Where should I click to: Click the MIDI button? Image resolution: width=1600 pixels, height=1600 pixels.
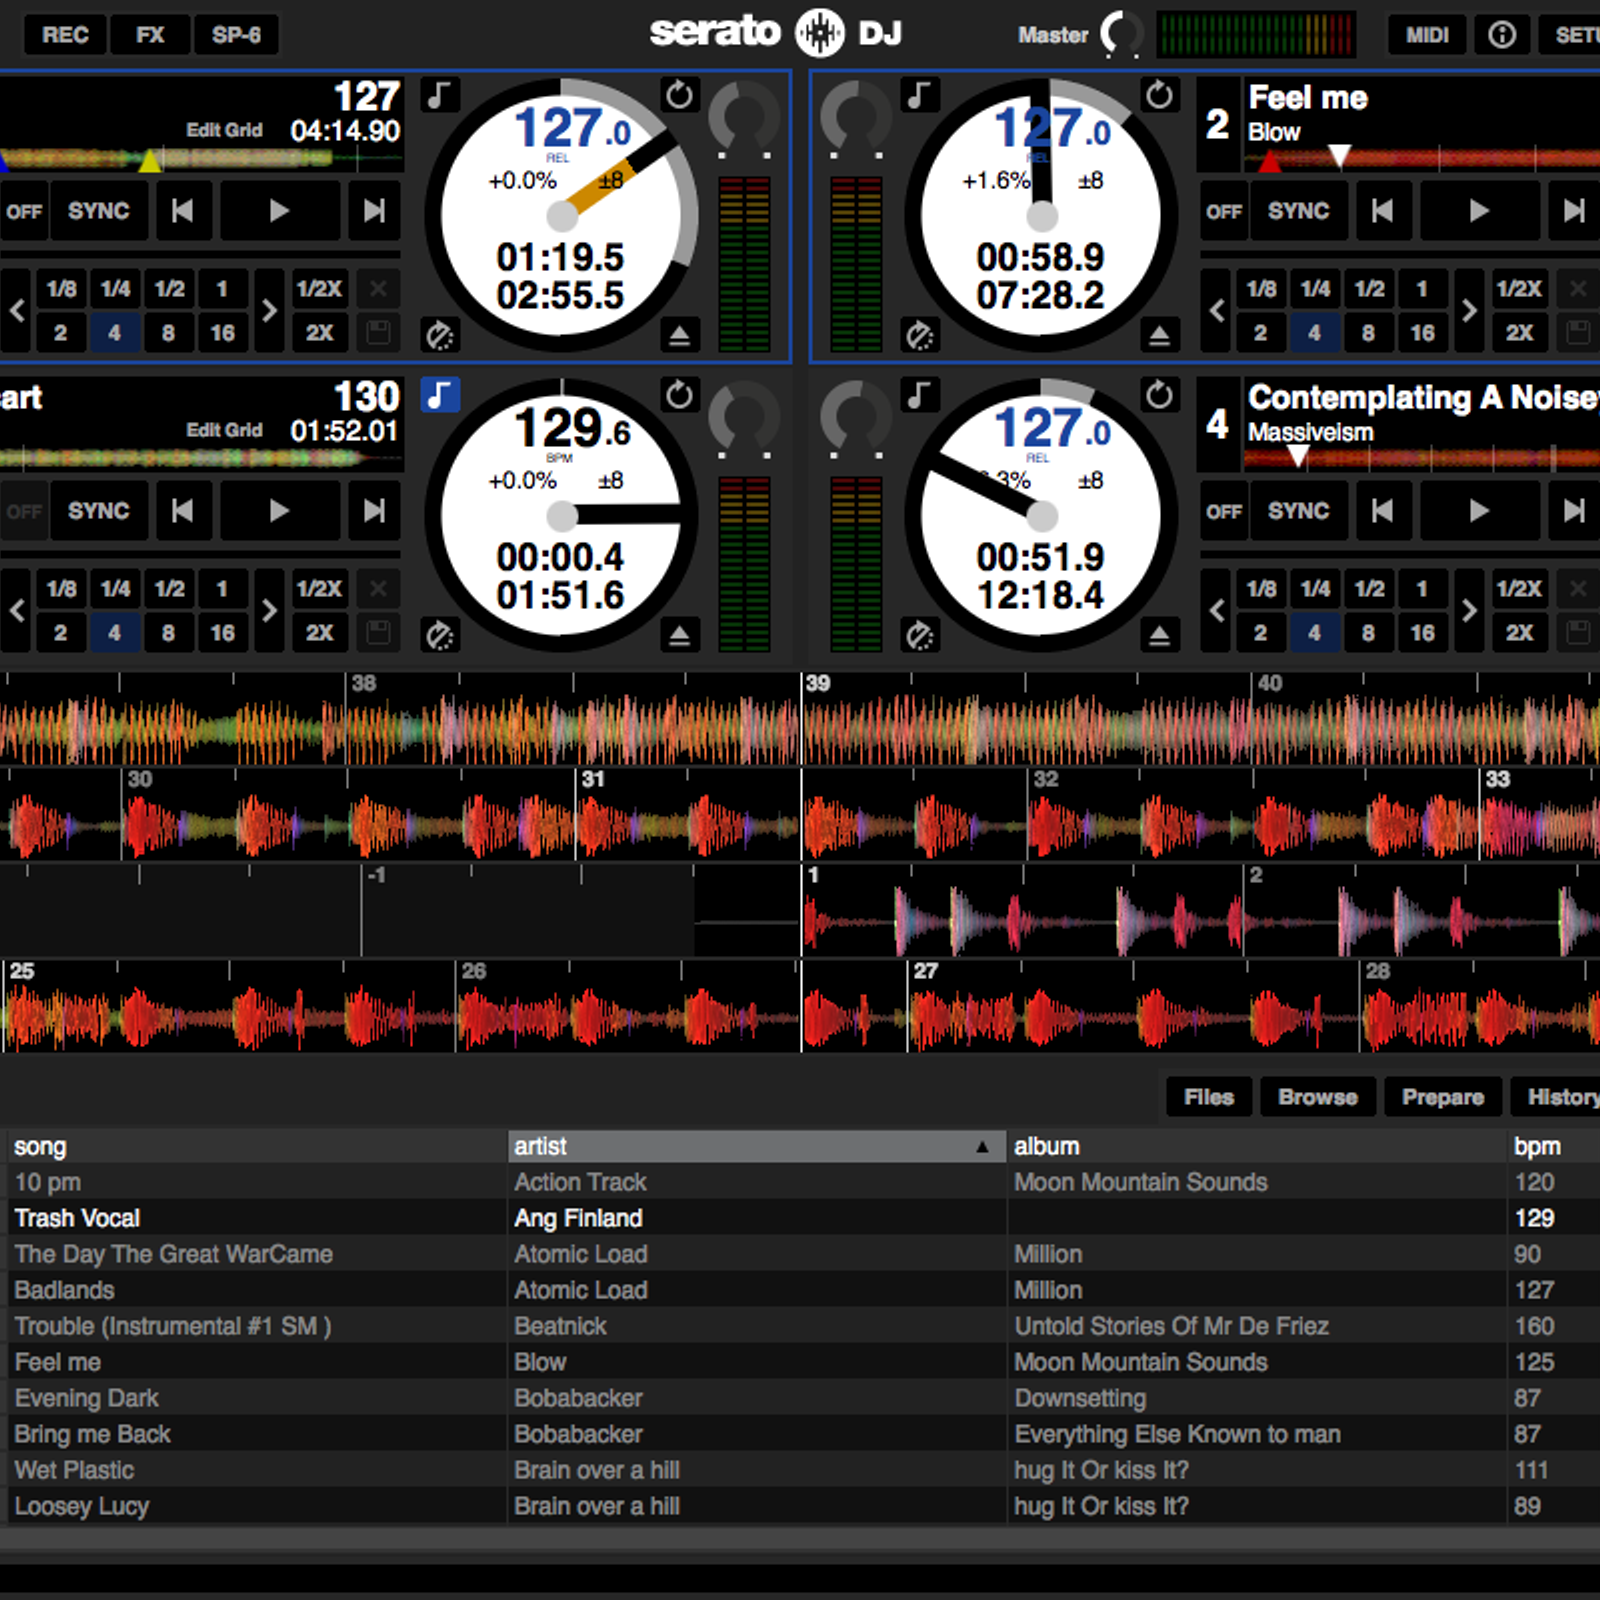(1427, 35)
